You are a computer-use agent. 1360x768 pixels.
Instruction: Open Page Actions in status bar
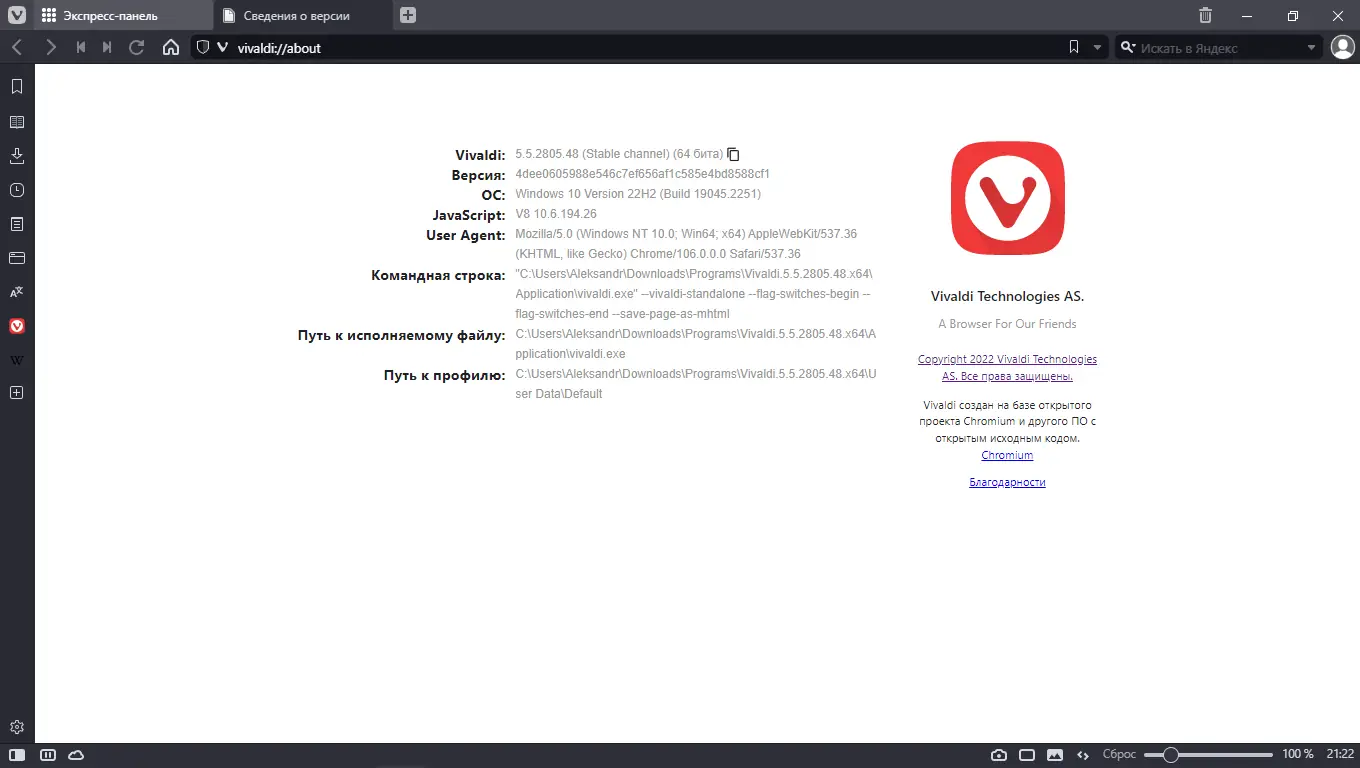1082,754
